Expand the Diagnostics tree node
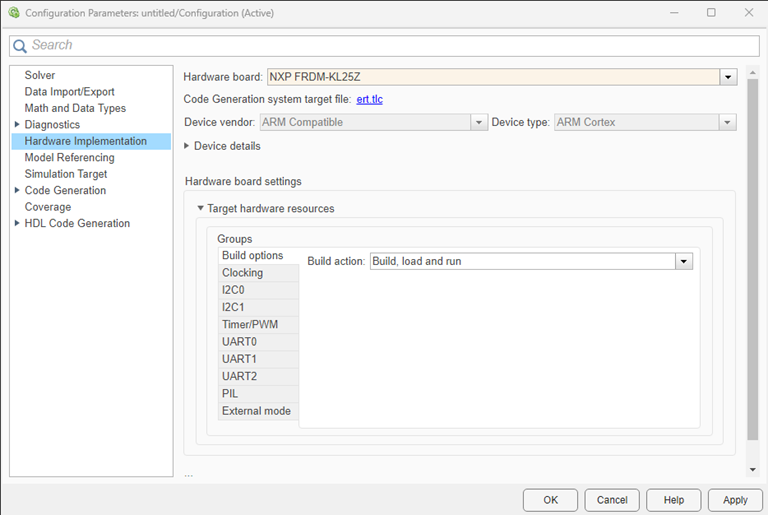 tap(17, 125)
